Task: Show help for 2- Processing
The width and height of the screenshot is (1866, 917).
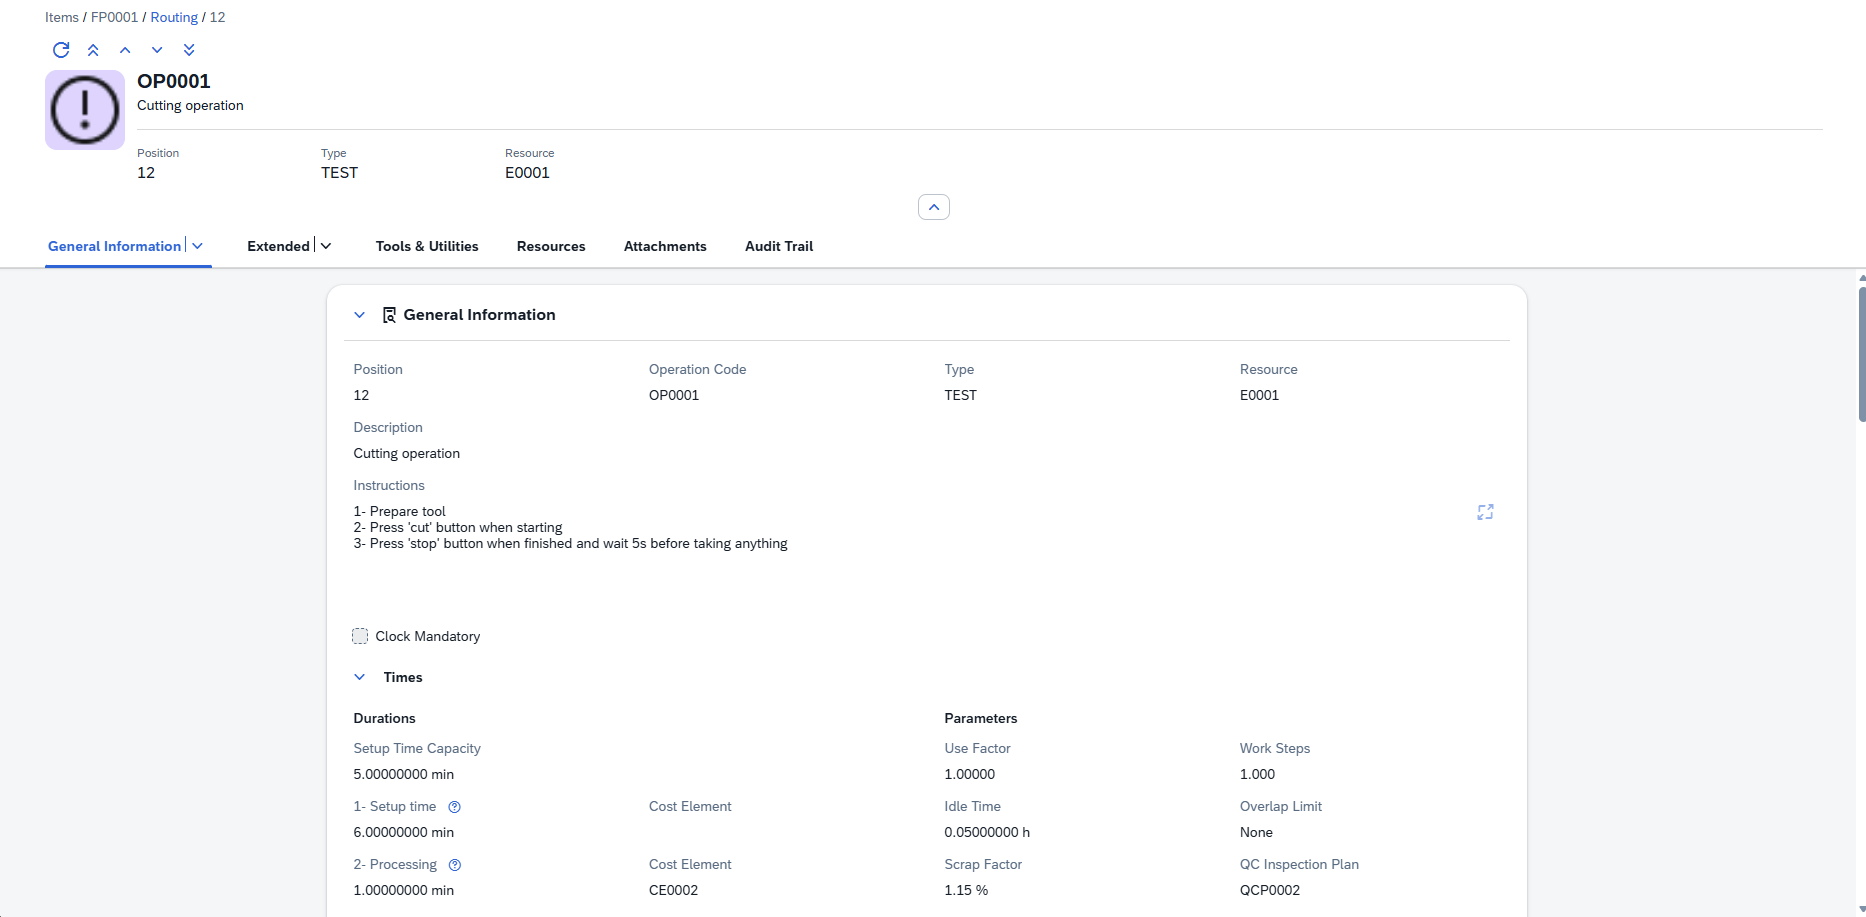Action: [455, 865]
